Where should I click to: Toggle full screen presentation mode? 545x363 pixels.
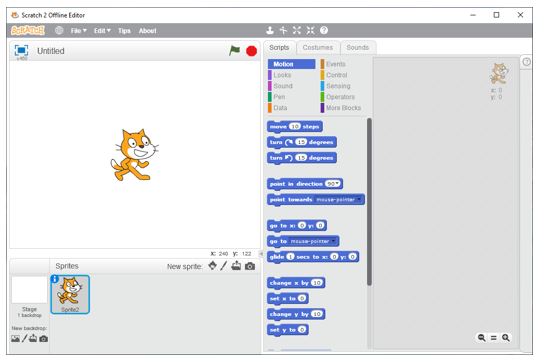[21, 51]
